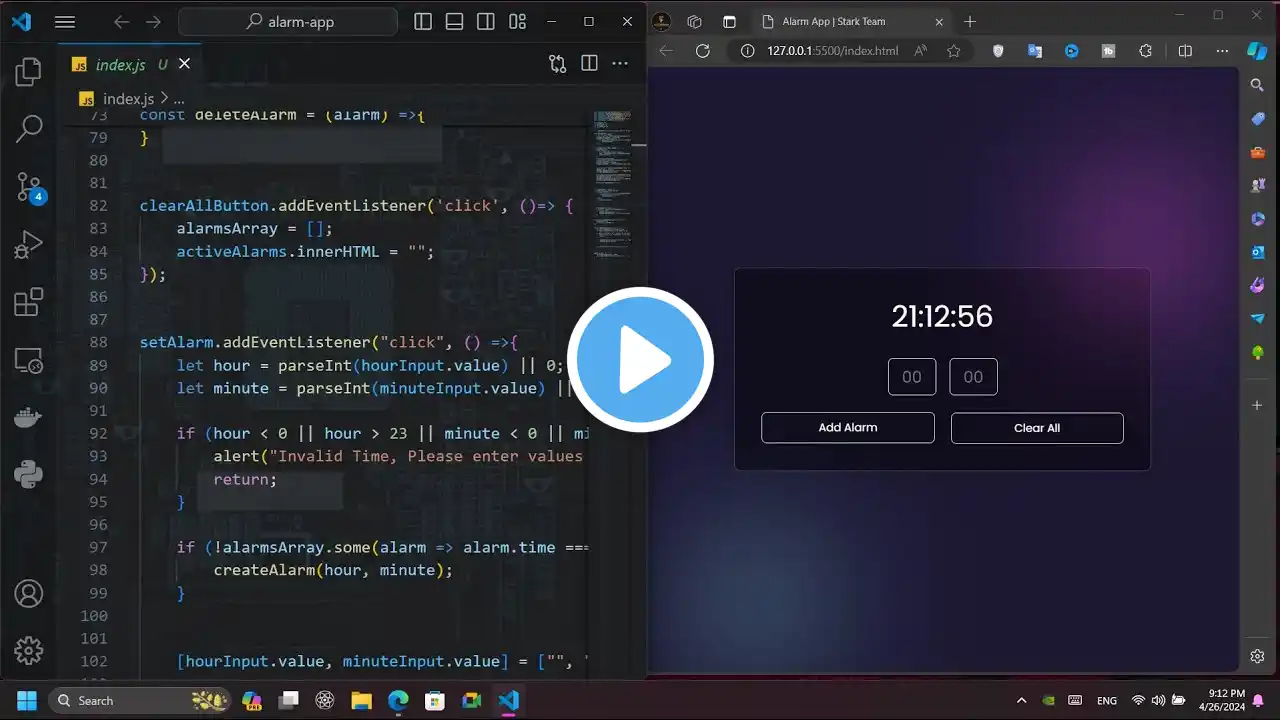Split the editor to the right
This screenshot has width=1280, height=720.
(x=589, y=64)
